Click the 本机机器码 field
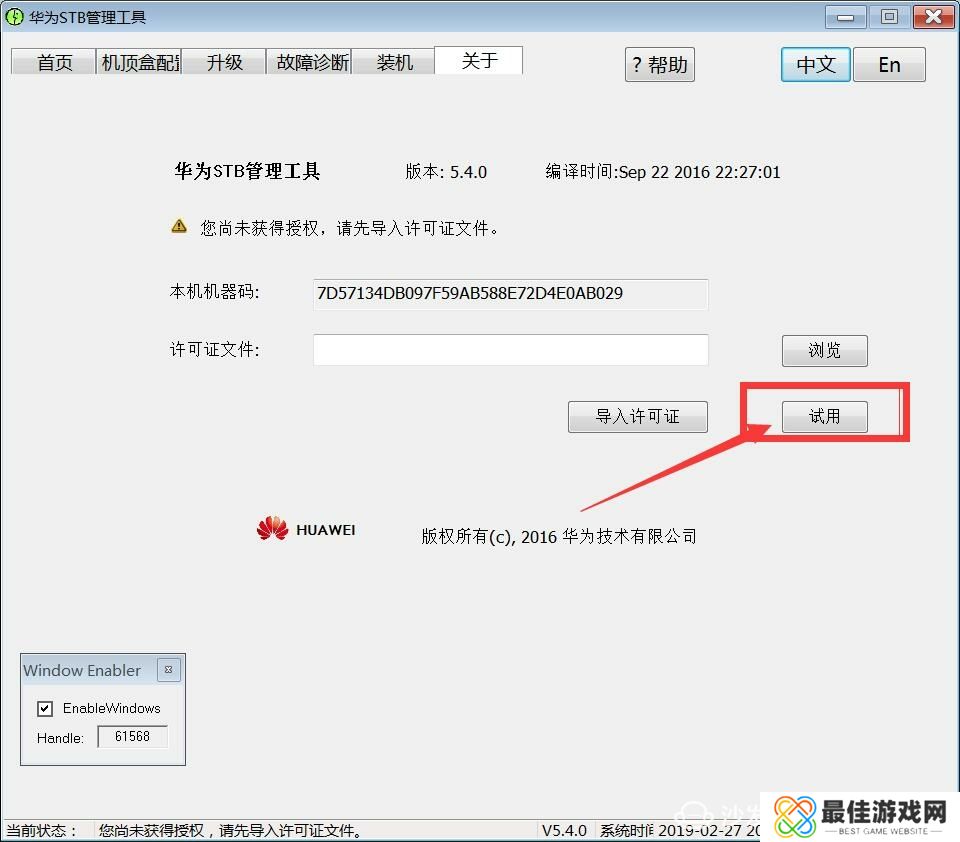Image resolution: width=960 pixels, height=842 pixels. click(510, 294)
